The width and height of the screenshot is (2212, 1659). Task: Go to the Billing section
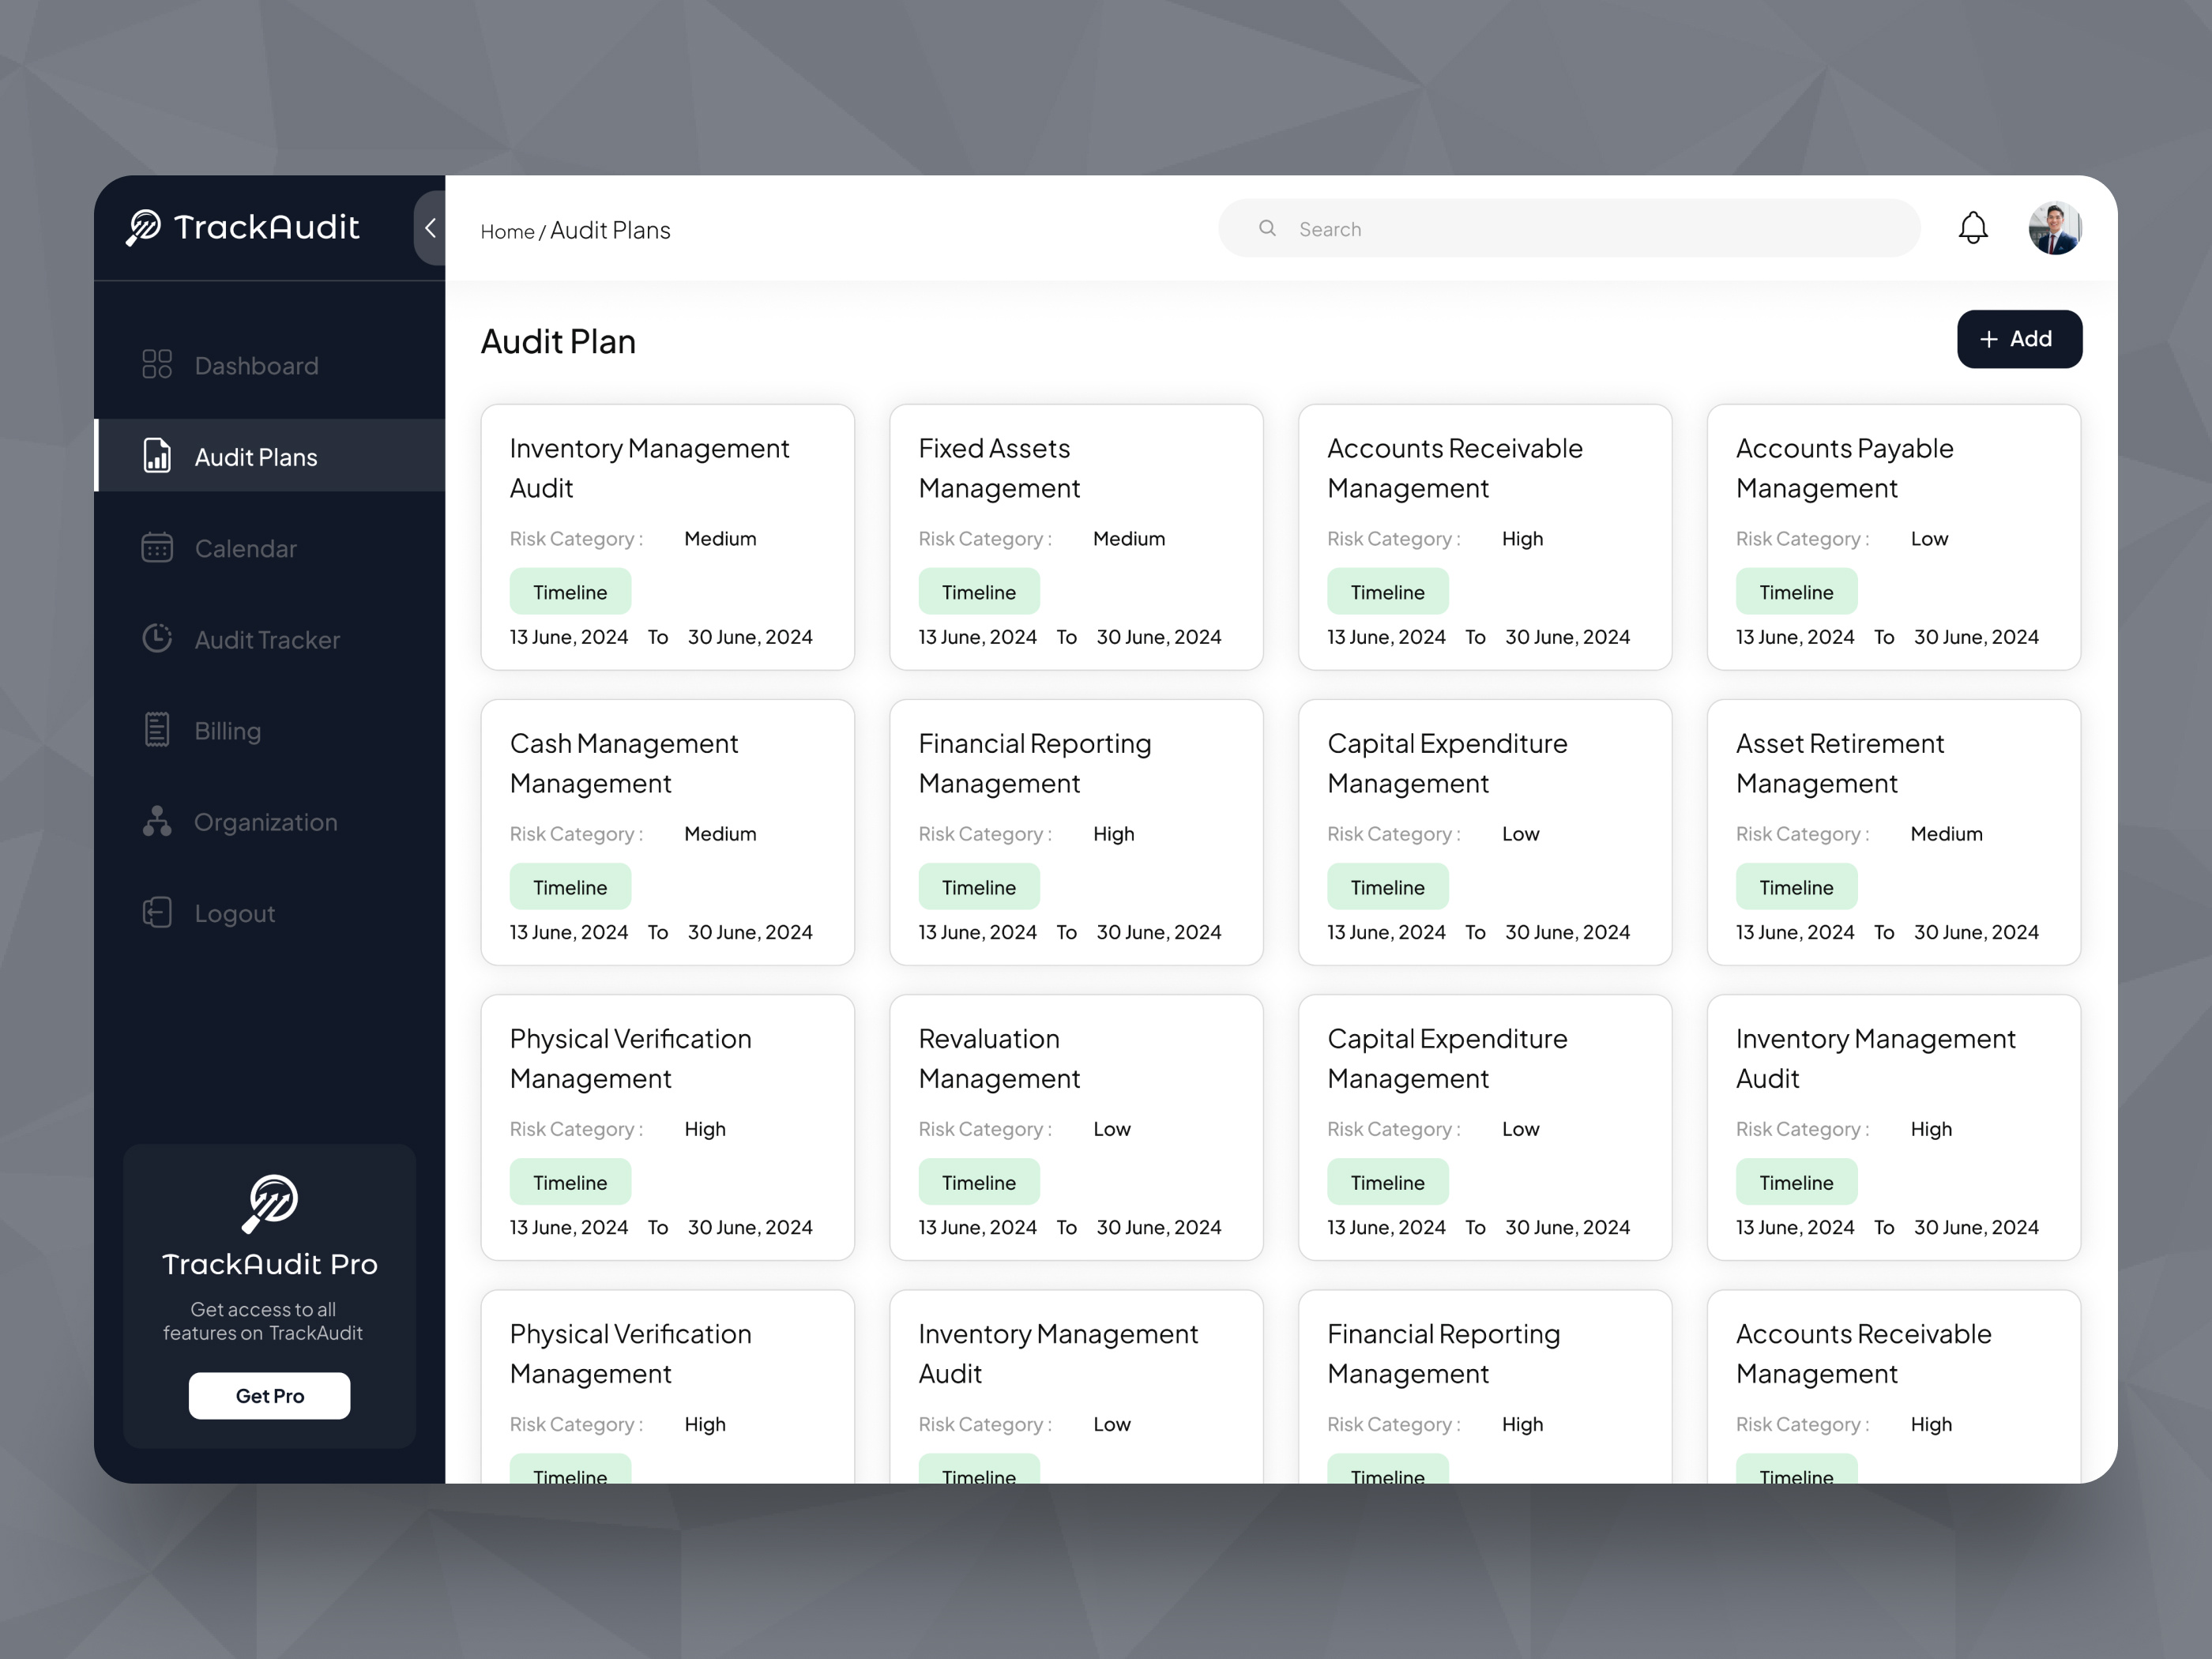(x=227, y=730)
